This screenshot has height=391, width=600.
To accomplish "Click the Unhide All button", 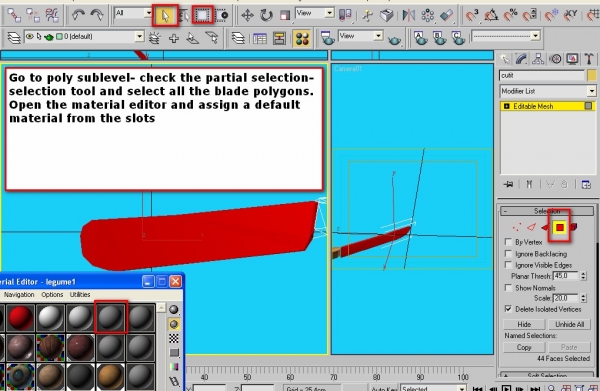I will pos(570,324).
